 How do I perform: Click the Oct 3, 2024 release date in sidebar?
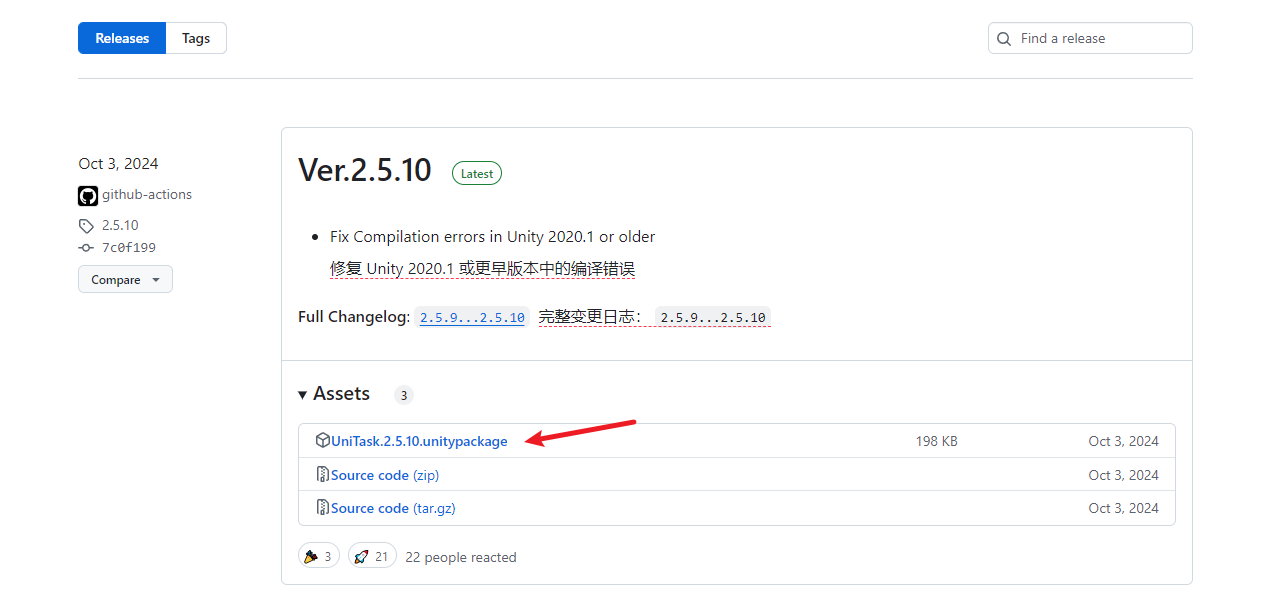coord(118,164)
